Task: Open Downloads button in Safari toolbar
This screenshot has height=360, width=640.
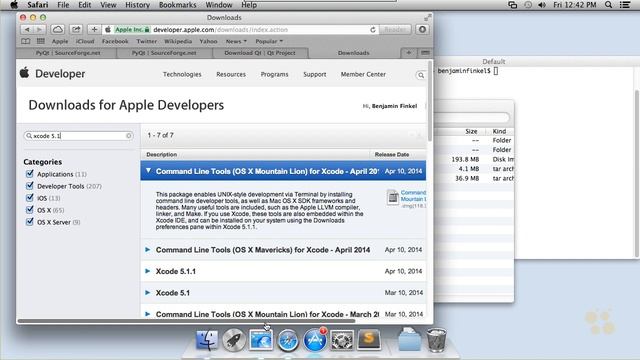Action: [x=422, y=29]
